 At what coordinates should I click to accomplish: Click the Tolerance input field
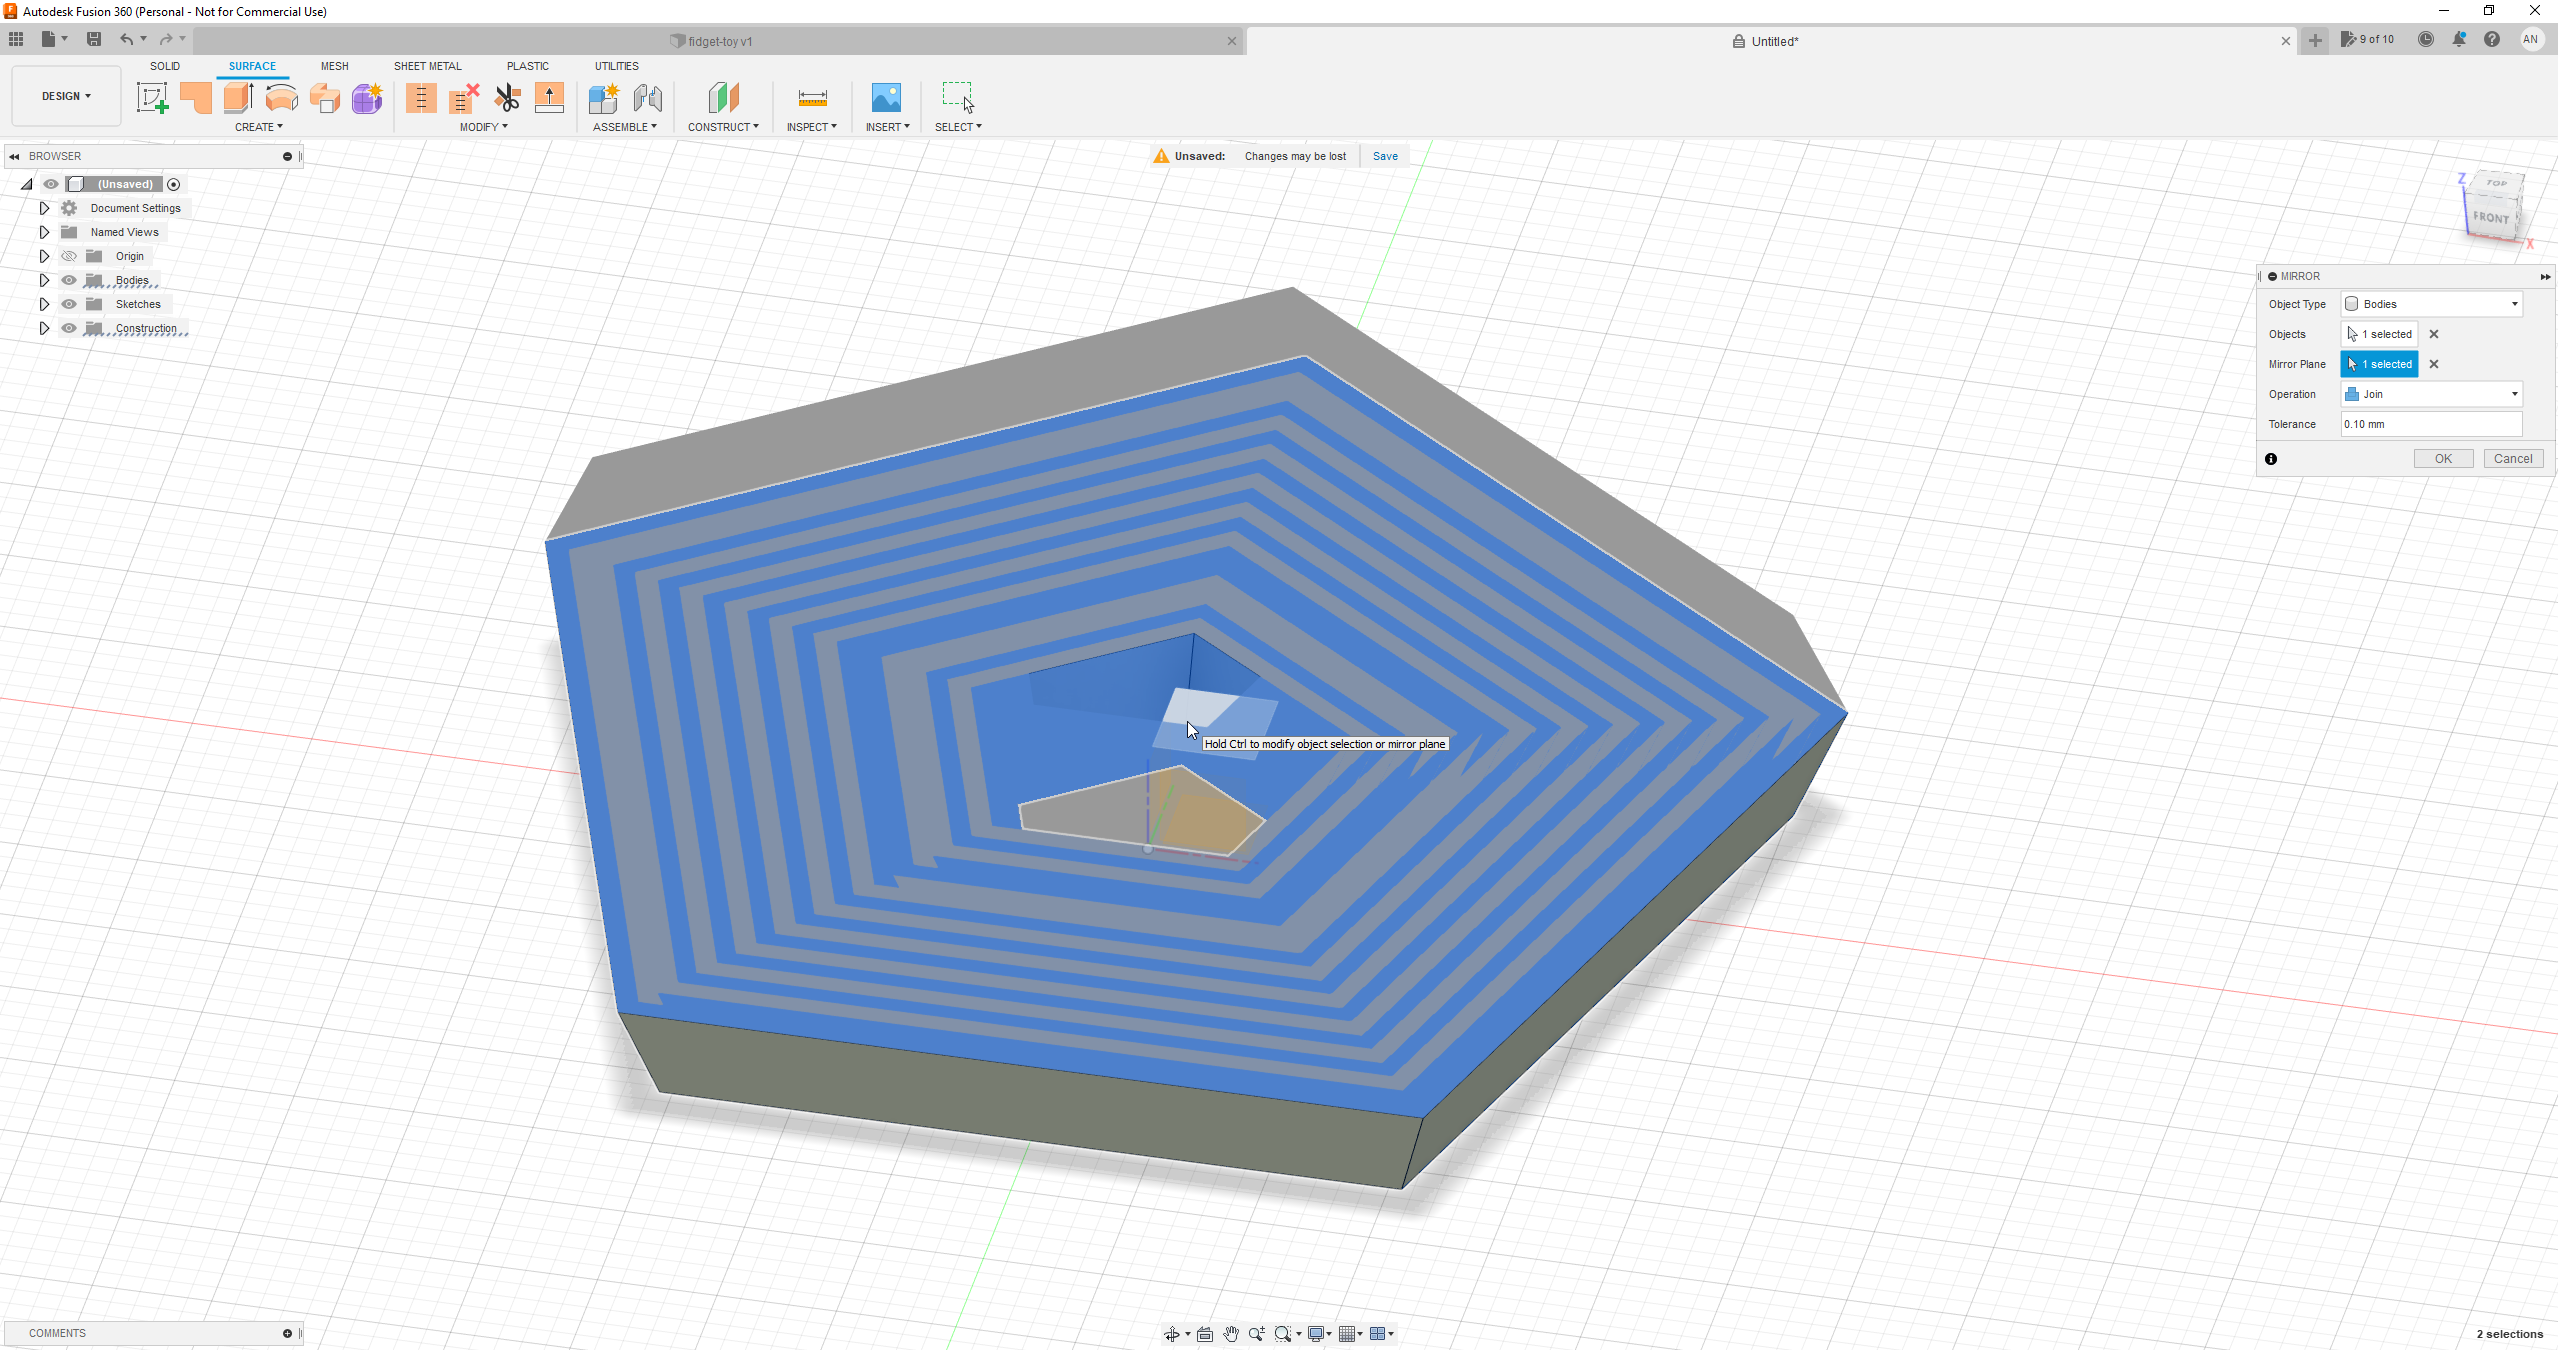coord(2430,424)
